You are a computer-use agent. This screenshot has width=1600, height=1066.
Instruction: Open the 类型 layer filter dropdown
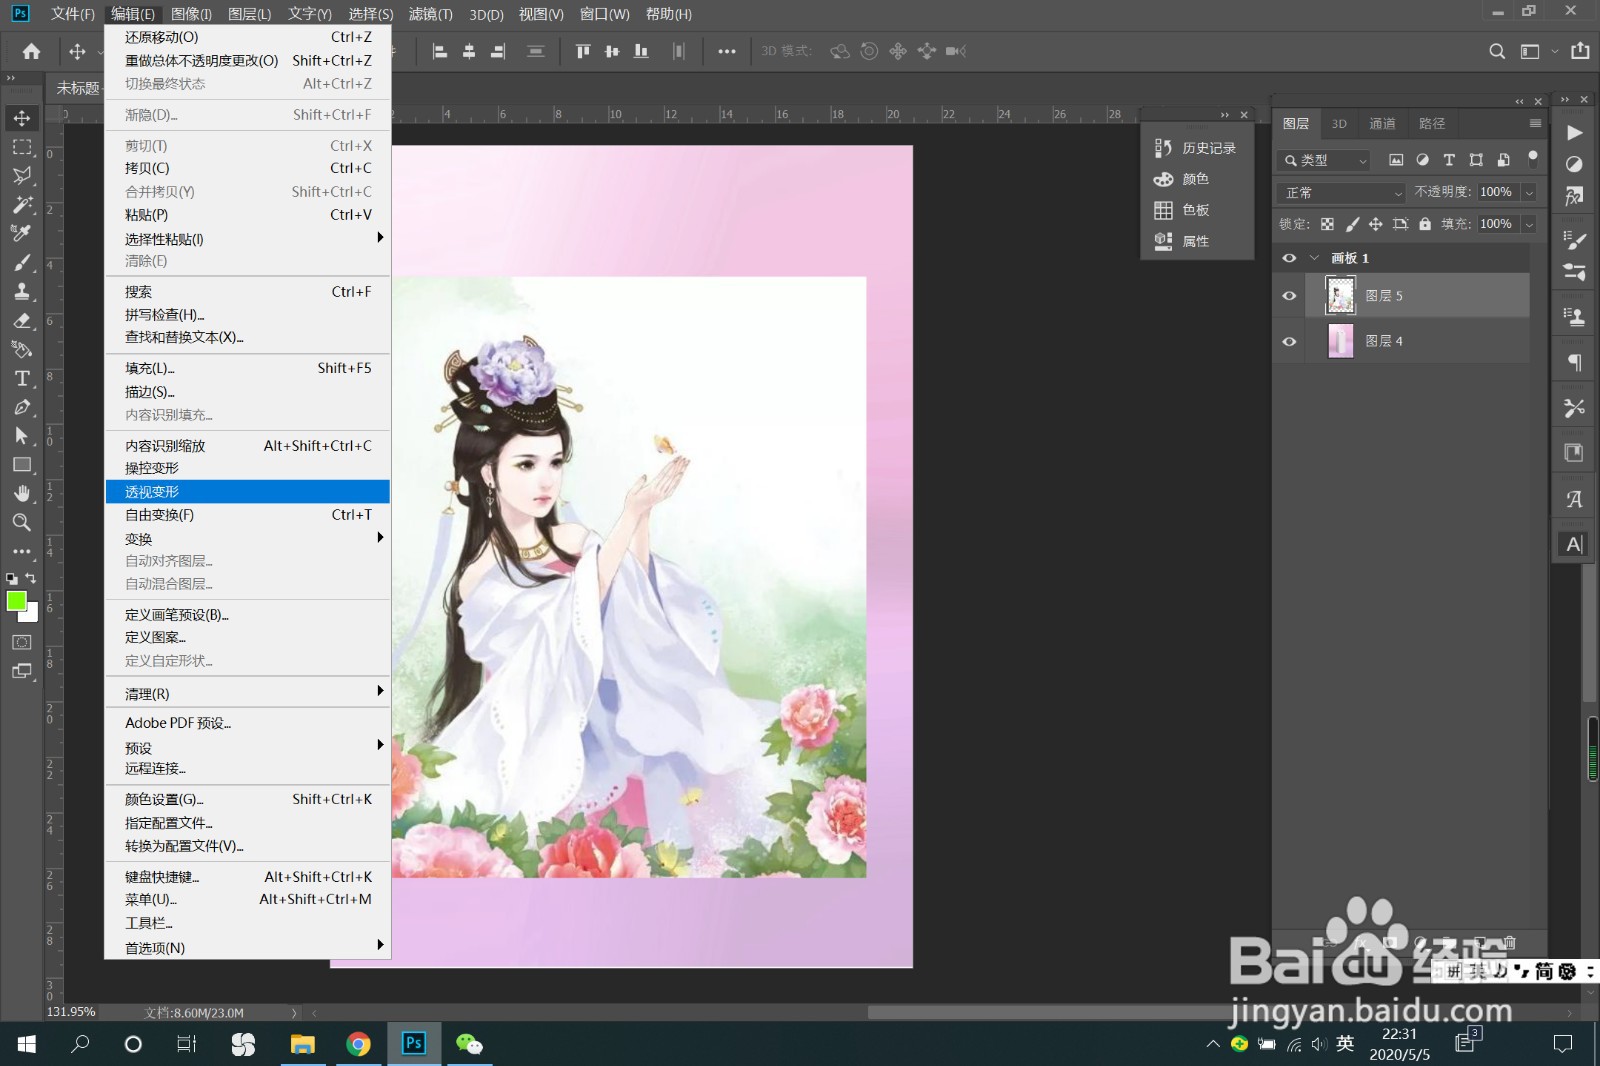click(x=1324, y=160)
